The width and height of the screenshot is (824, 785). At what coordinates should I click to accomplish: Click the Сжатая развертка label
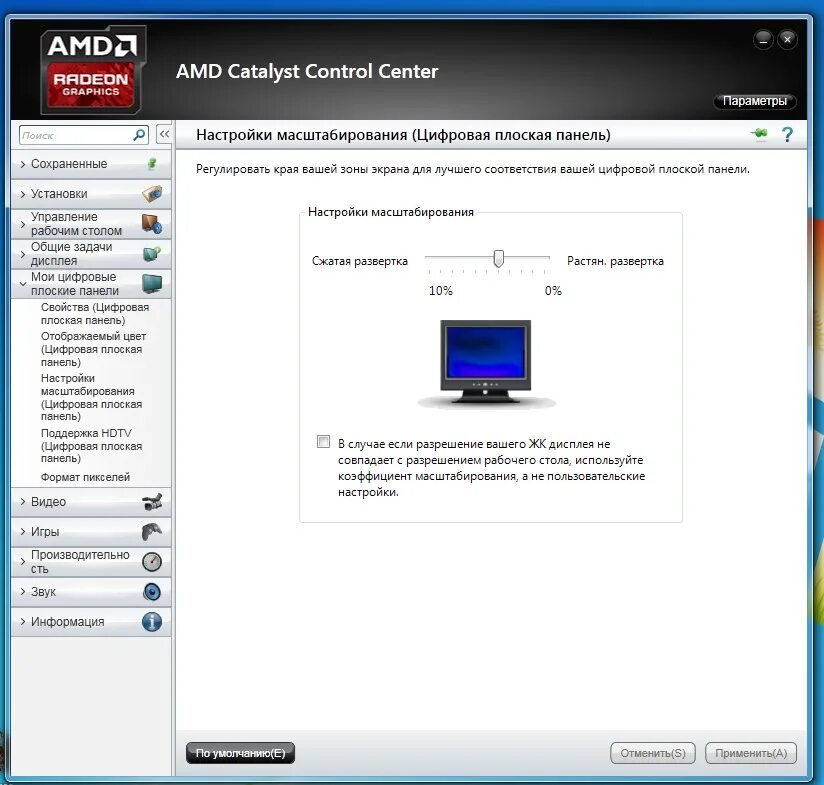tap(359, 261)
